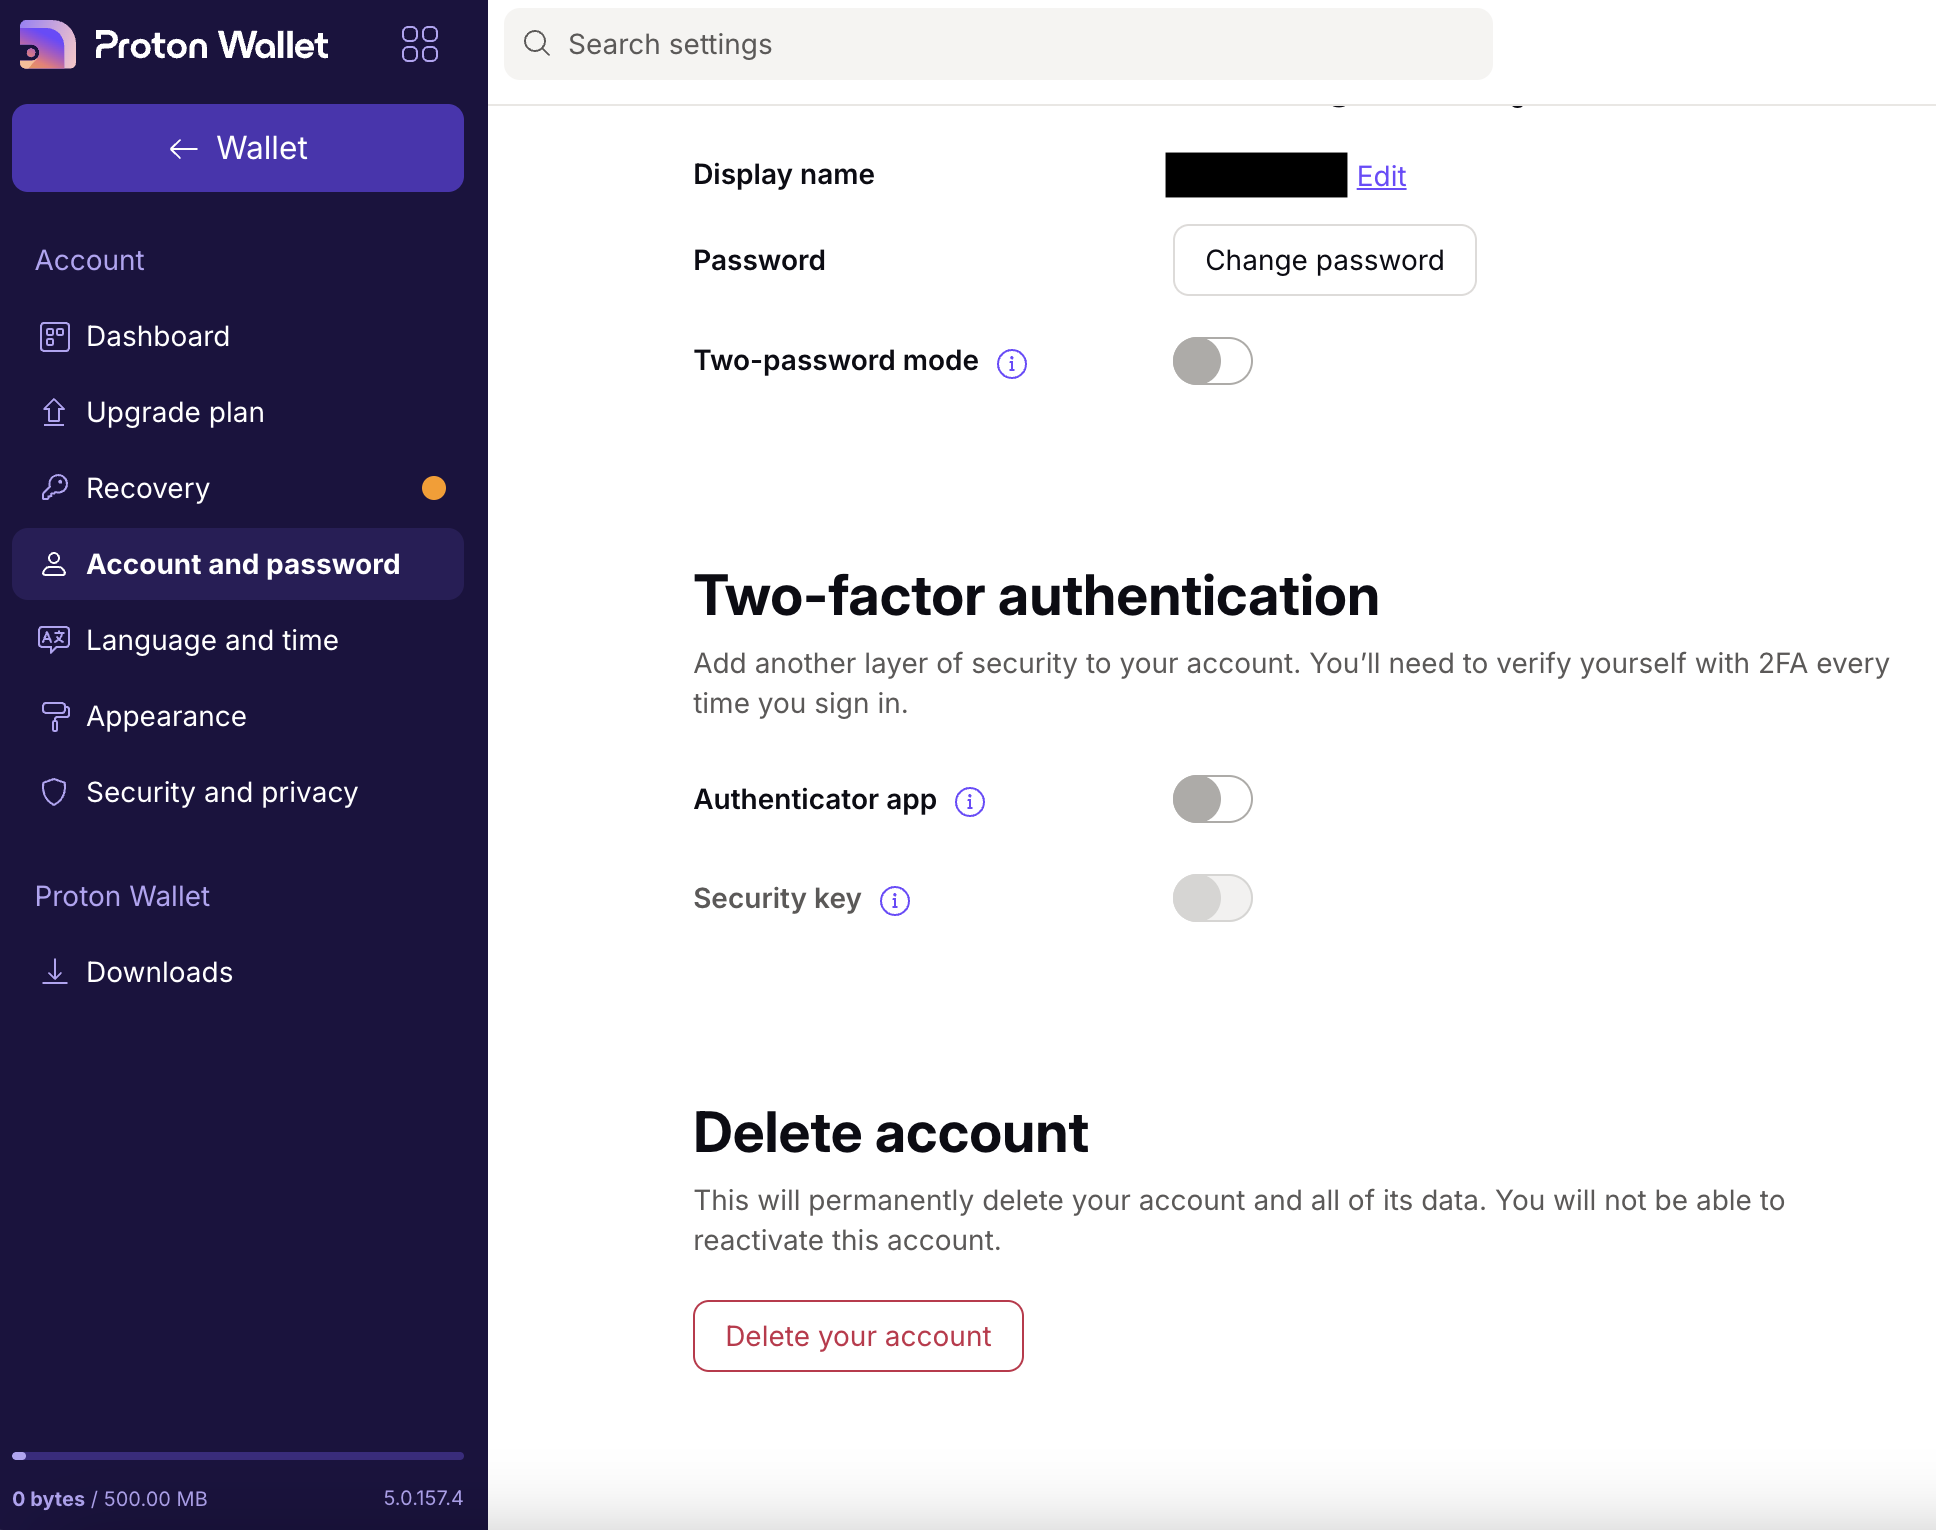1936x1530 pixels.
Task: Open Security and privacy settings
Action: tap(238, 792)
